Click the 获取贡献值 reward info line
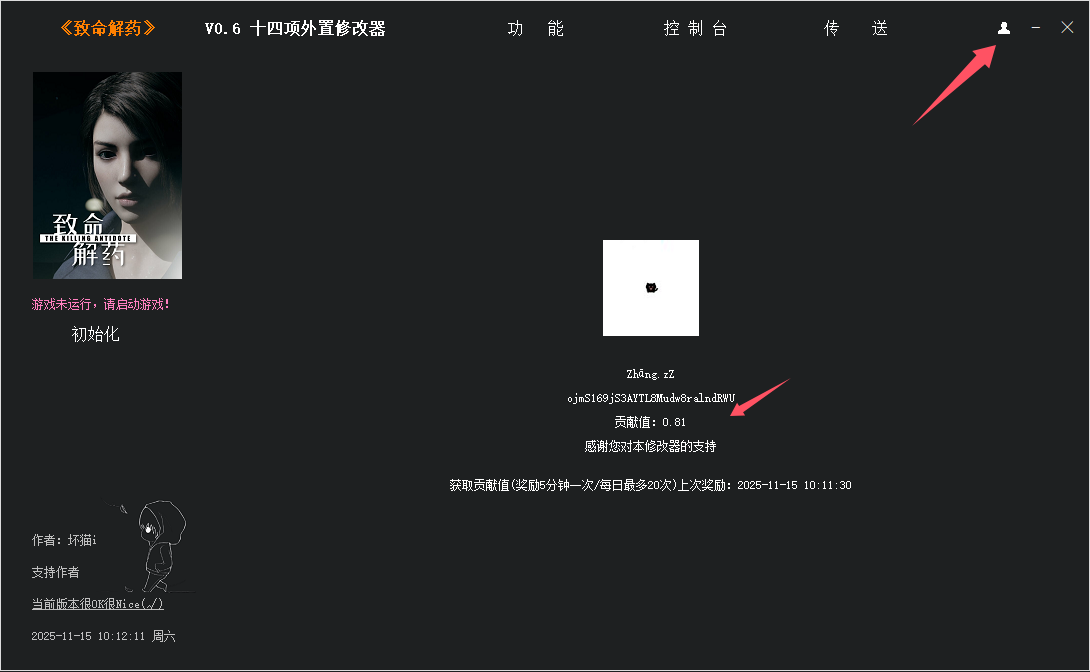Screen dimensions: 1090x672 point(650,485)
